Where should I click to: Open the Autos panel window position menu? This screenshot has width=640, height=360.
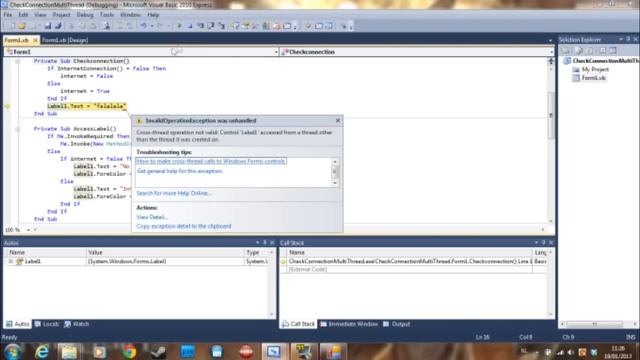[x=257, y=242]
